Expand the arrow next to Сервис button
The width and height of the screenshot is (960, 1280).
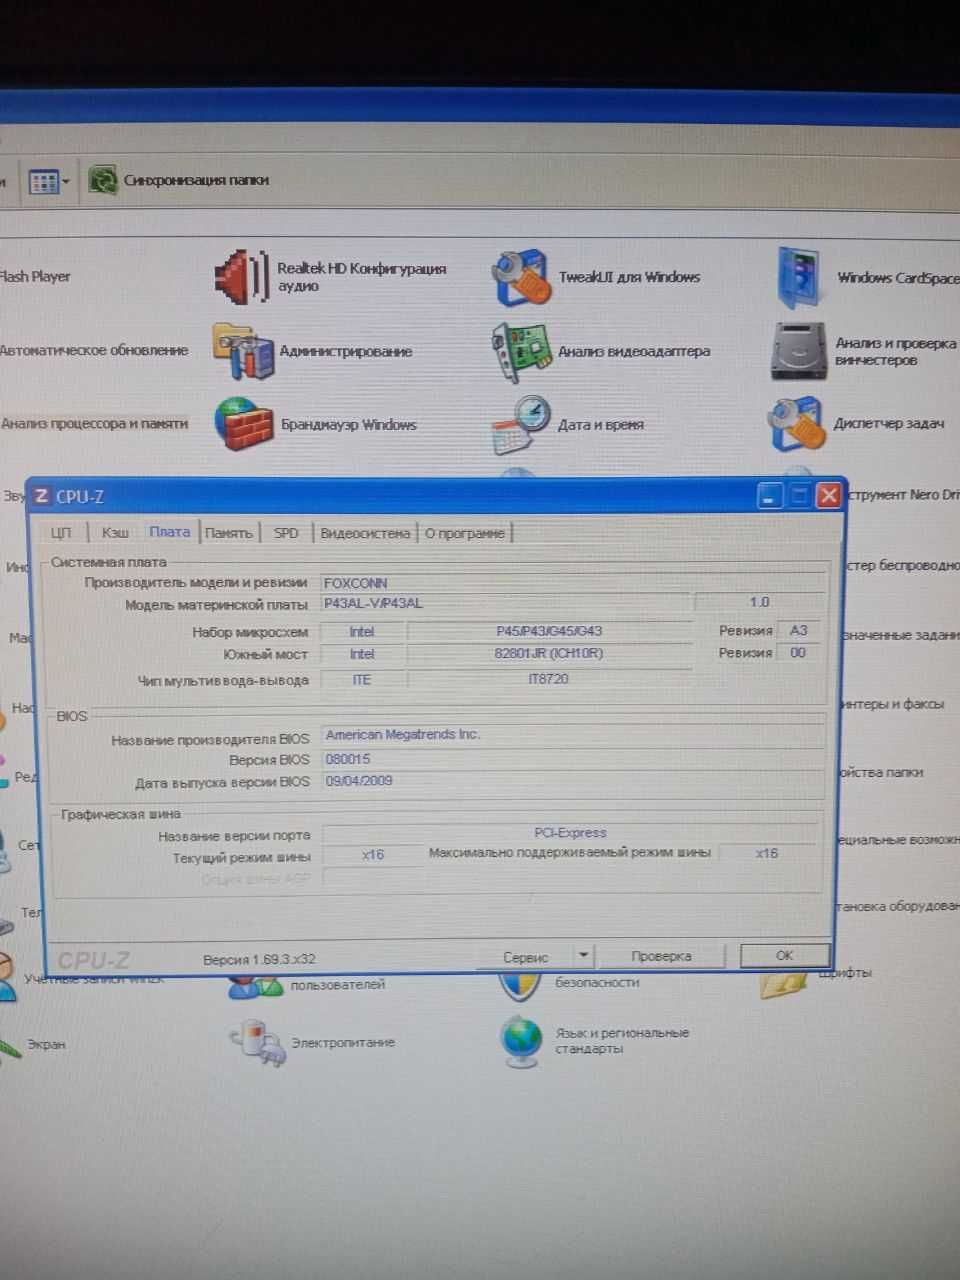point(584,956)
